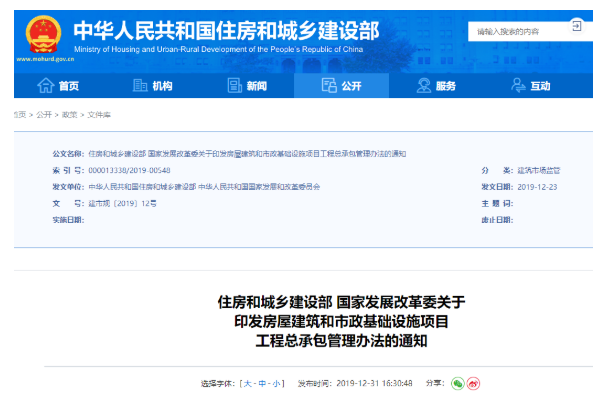Click the document icon beside 公开
Screen dimensions: 611x396
(x=329, y=85)
